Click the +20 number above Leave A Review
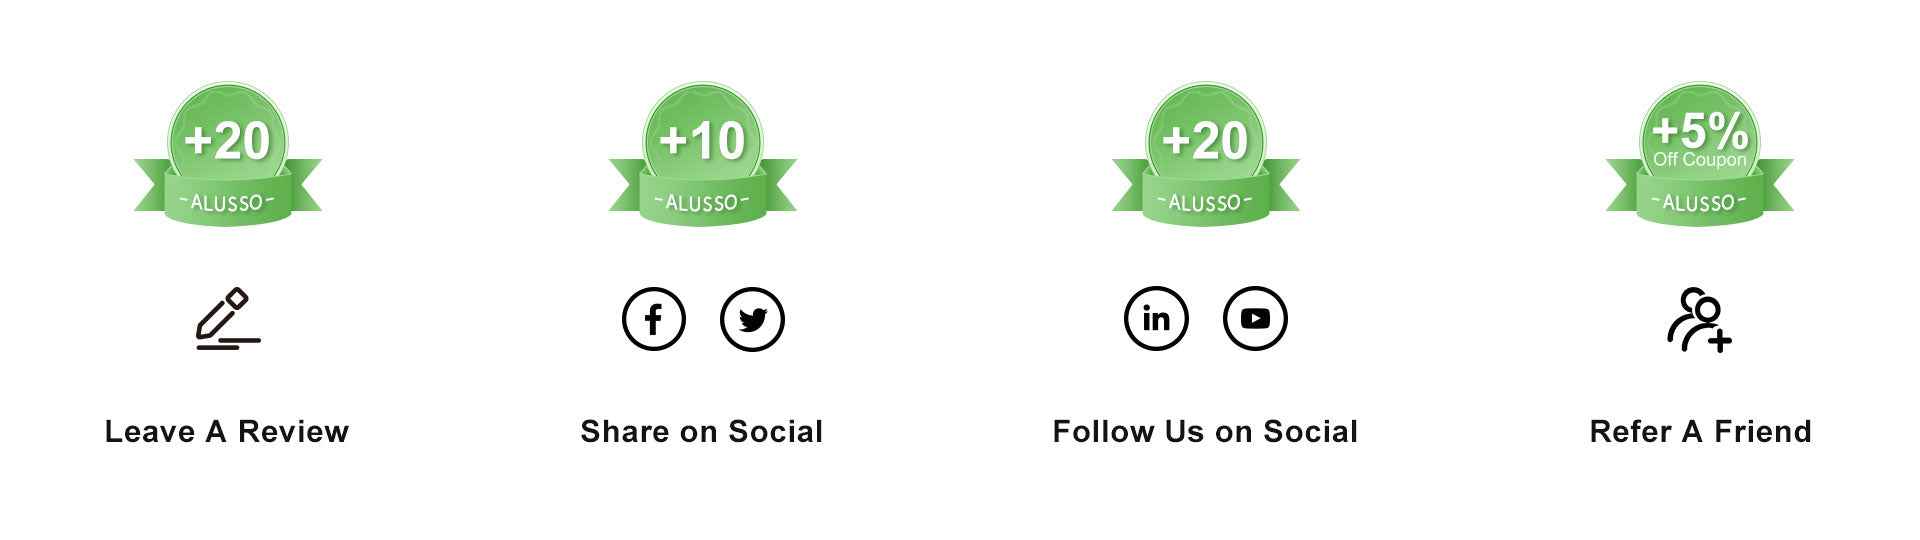Viewport: 1920px width, 540px height. [227, 140]
